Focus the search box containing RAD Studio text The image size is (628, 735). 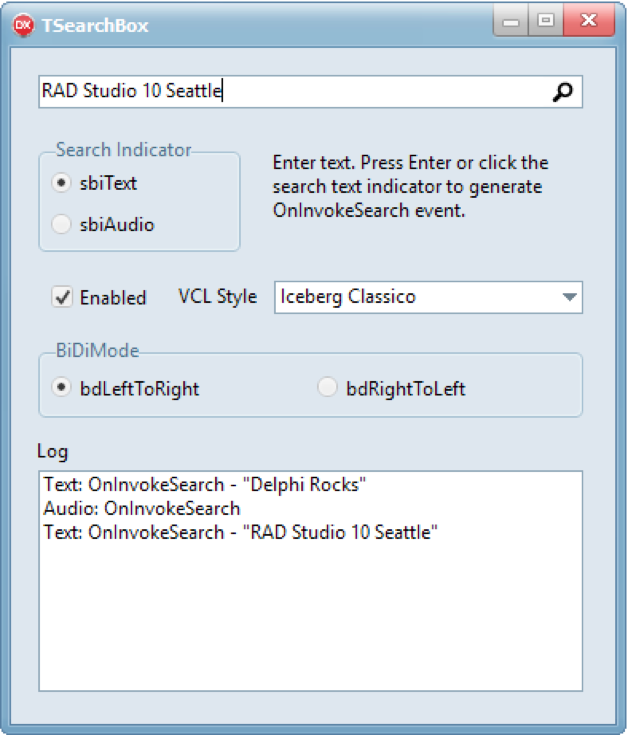(310, 91)
